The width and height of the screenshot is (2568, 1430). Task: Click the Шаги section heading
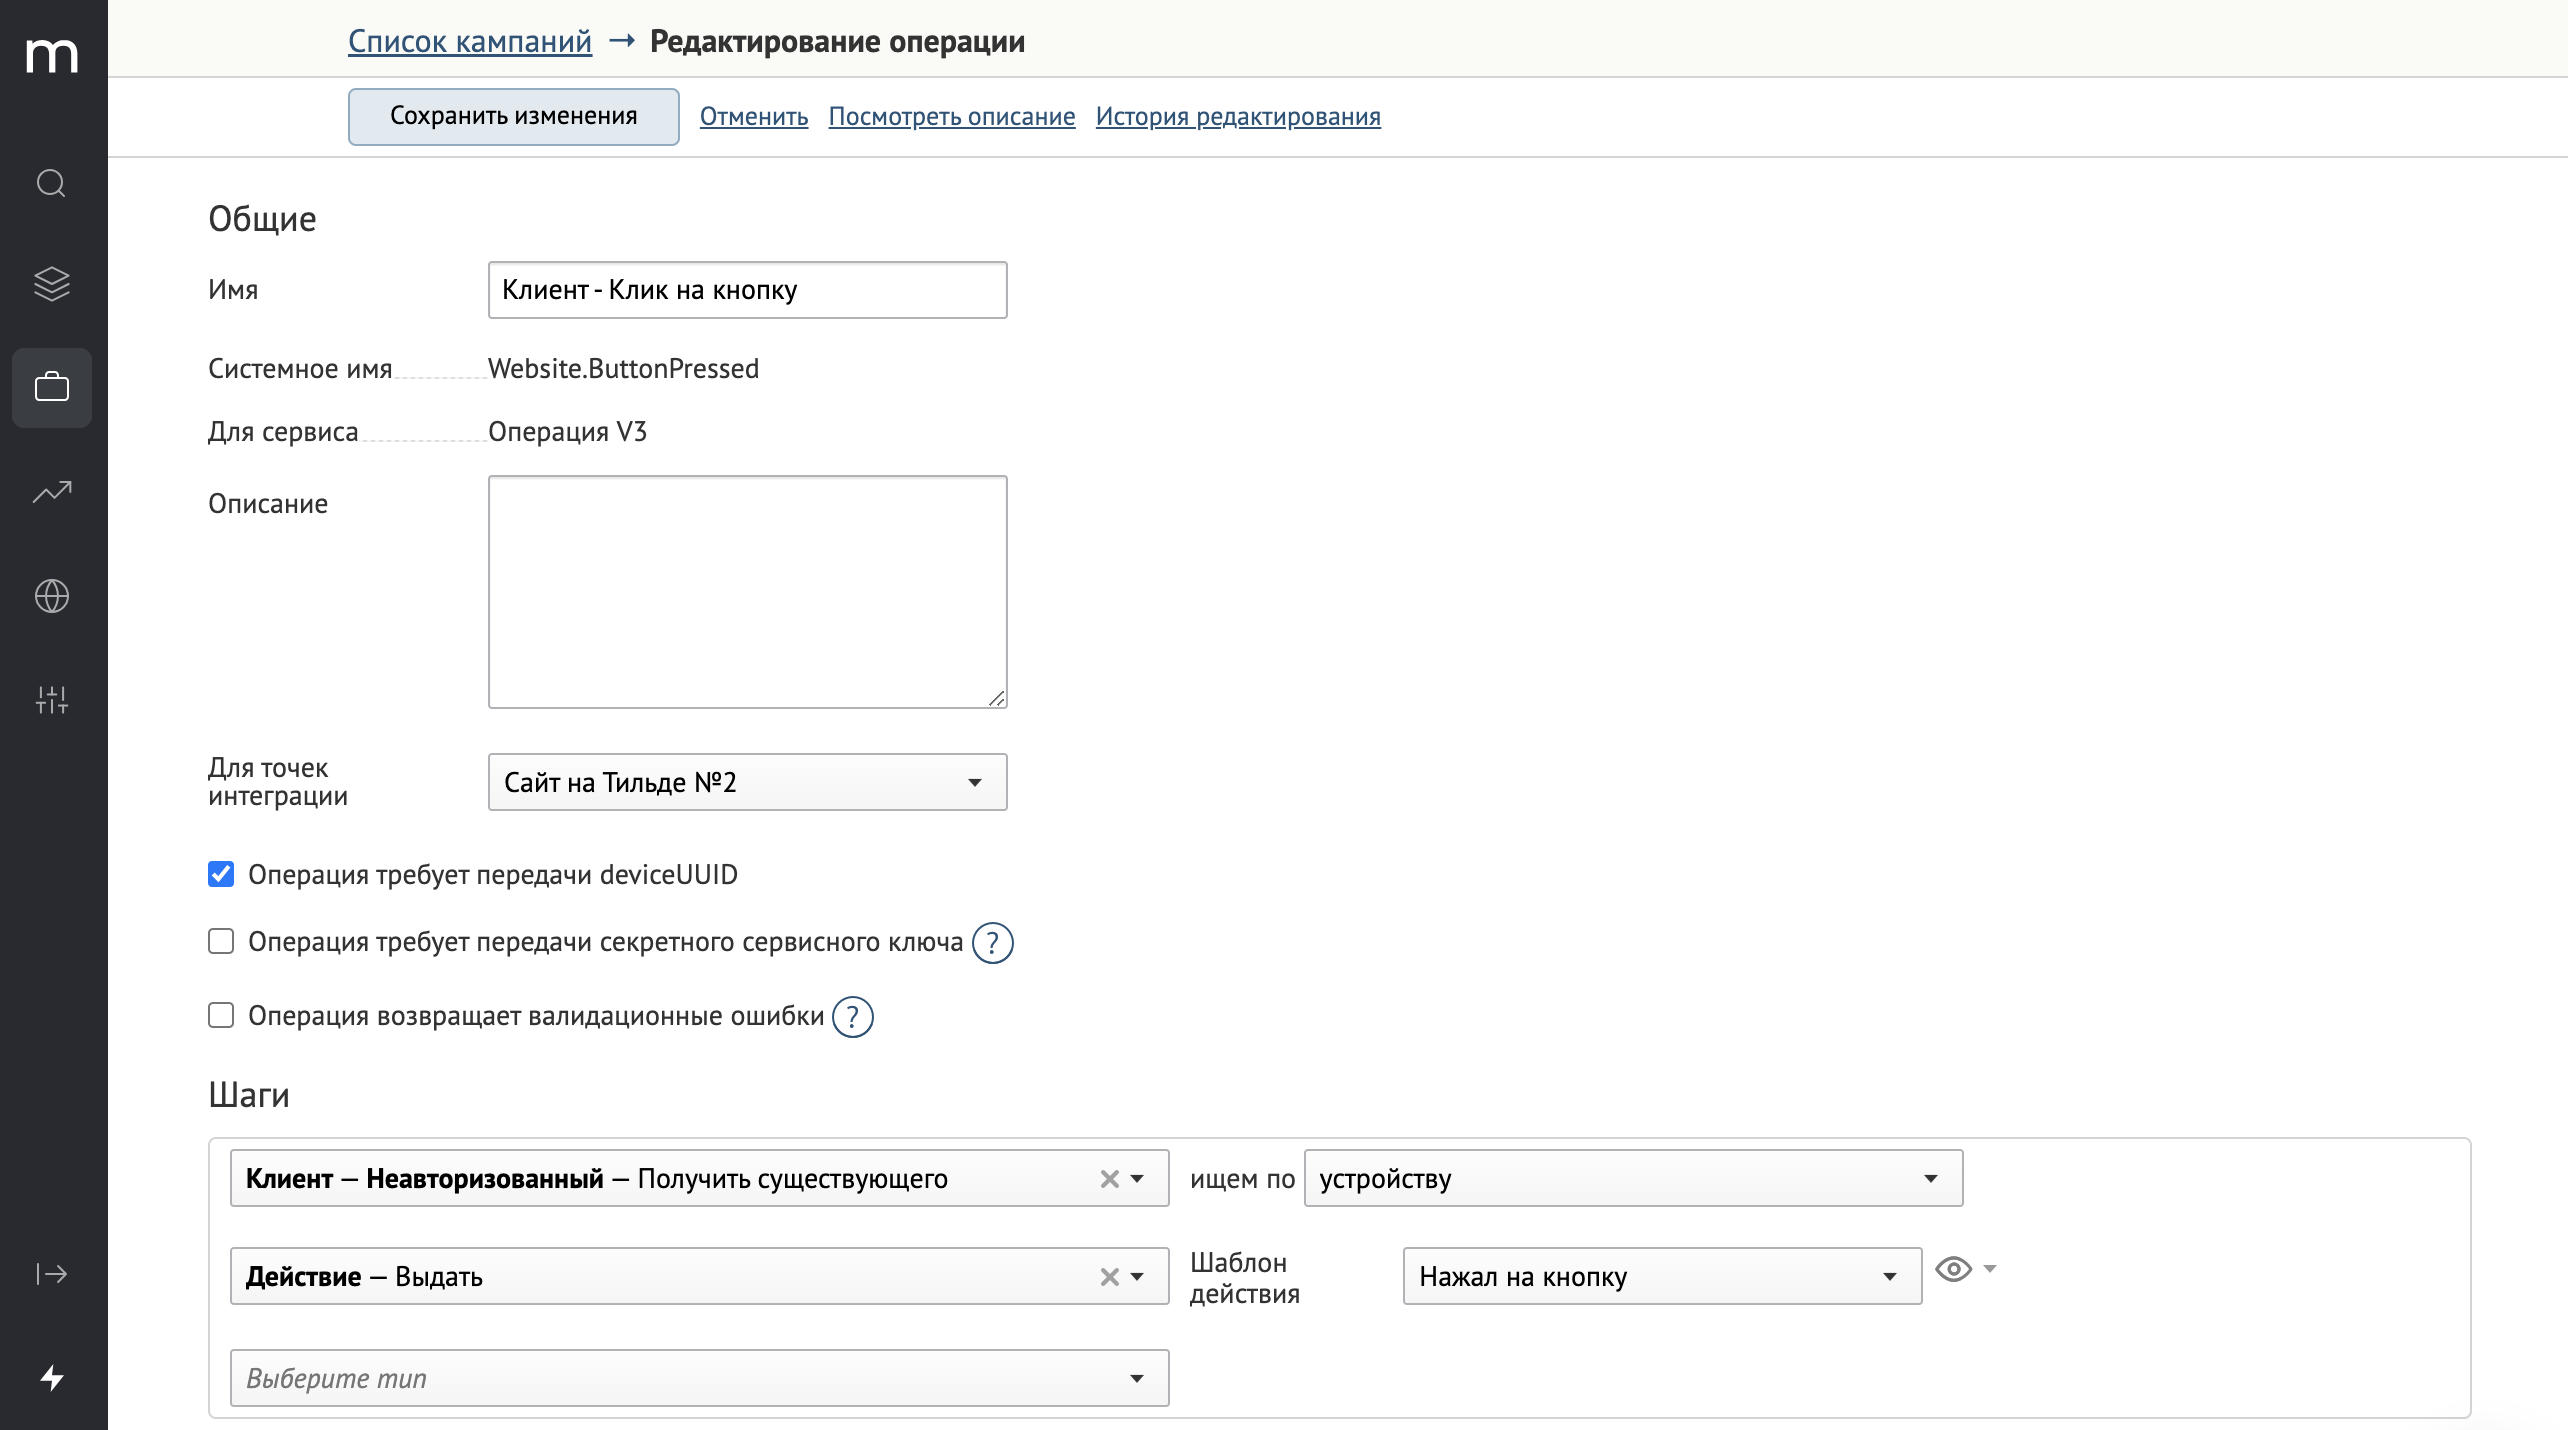[249, 1095]
